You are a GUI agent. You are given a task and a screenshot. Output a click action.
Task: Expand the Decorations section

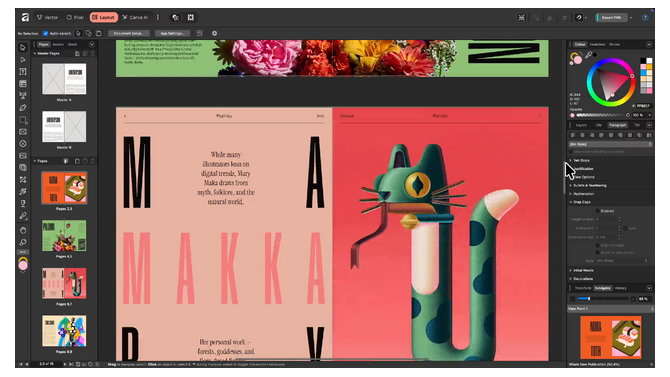(x=570, y=279)
